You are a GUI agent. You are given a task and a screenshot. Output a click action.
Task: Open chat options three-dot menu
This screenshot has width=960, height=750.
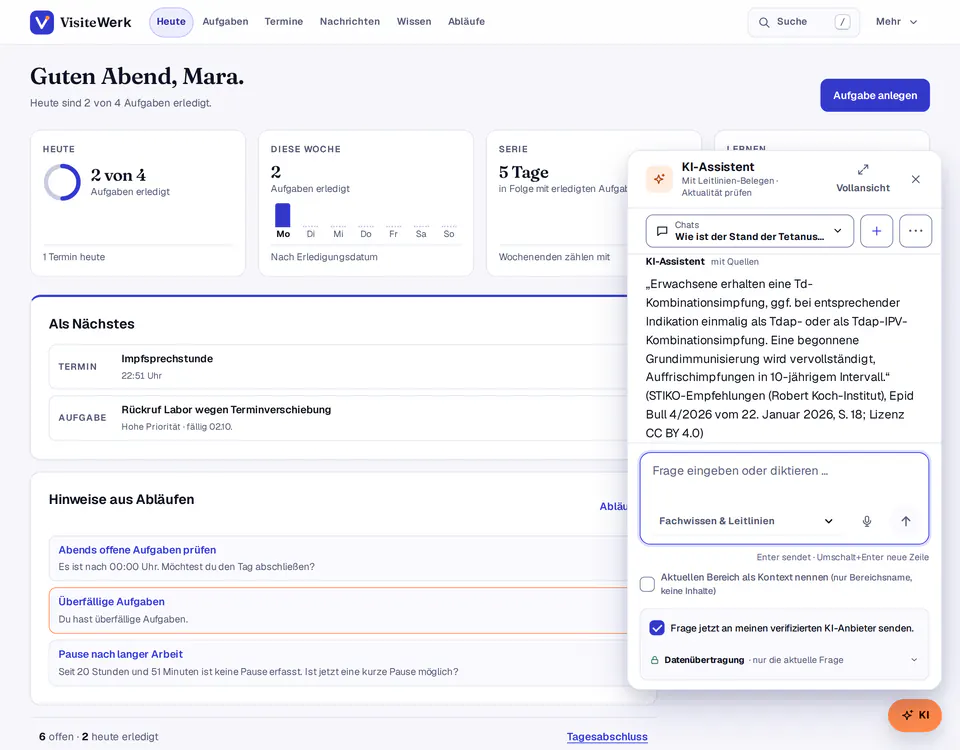click(x=915, y=231)
